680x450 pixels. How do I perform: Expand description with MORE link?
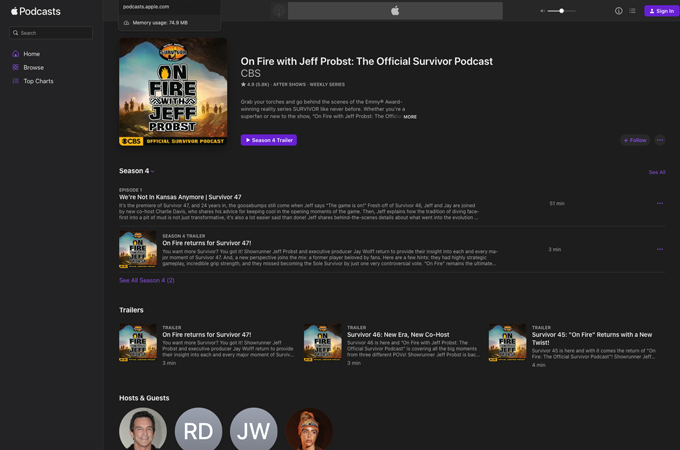(410, 117)
